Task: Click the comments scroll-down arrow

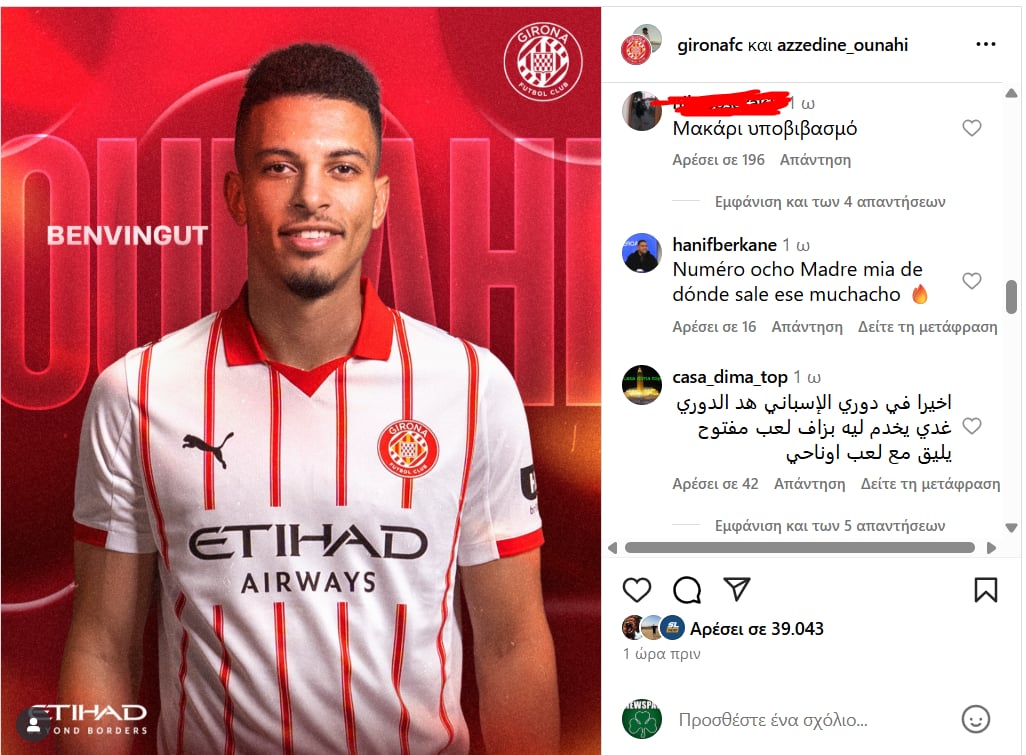Action: tap(1012, 527)
